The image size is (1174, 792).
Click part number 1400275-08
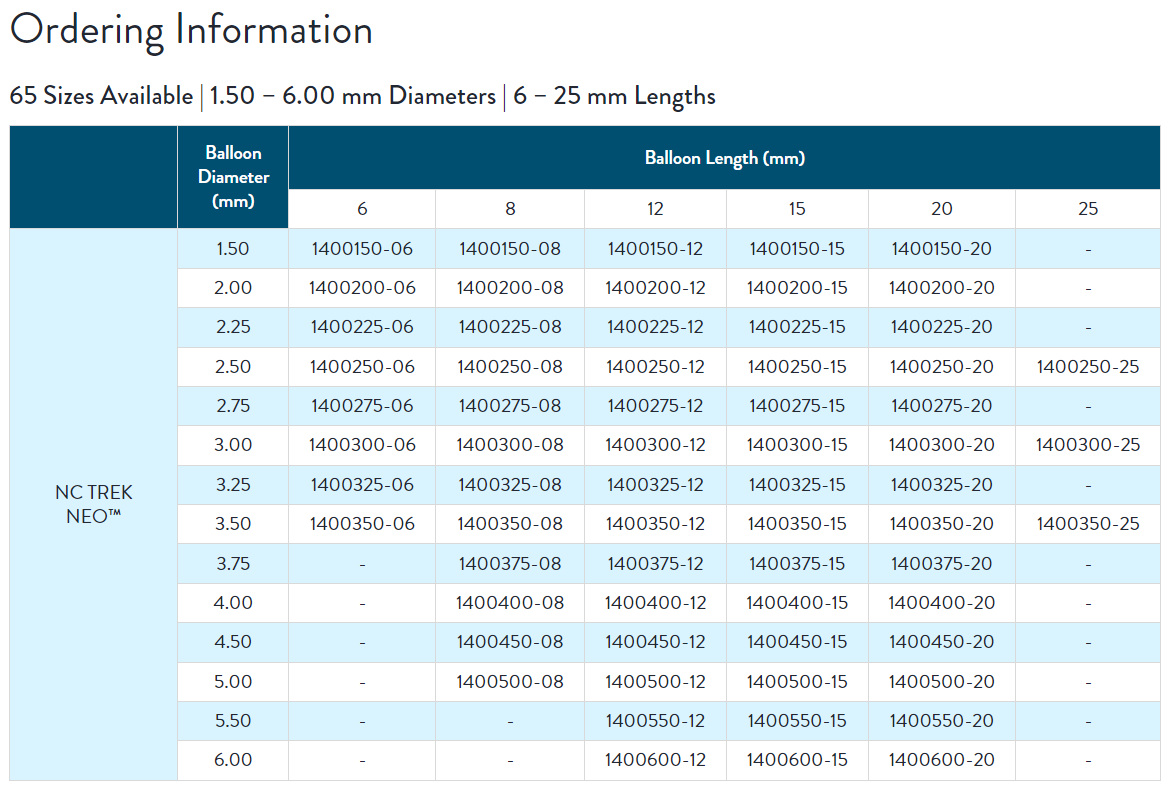[x=510, y=406]
